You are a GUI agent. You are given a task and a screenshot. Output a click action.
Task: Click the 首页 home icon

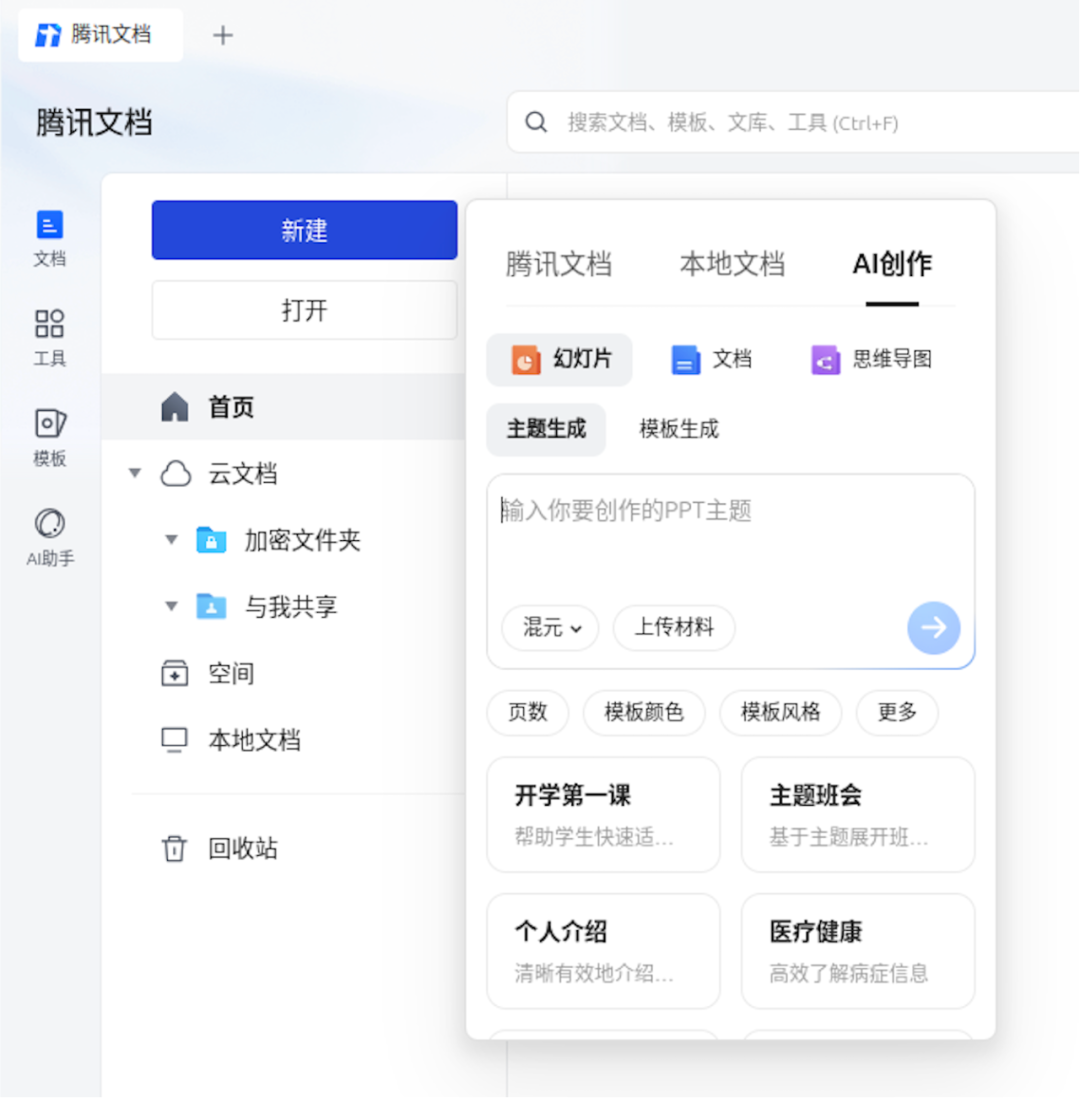[x=175, y=407]
